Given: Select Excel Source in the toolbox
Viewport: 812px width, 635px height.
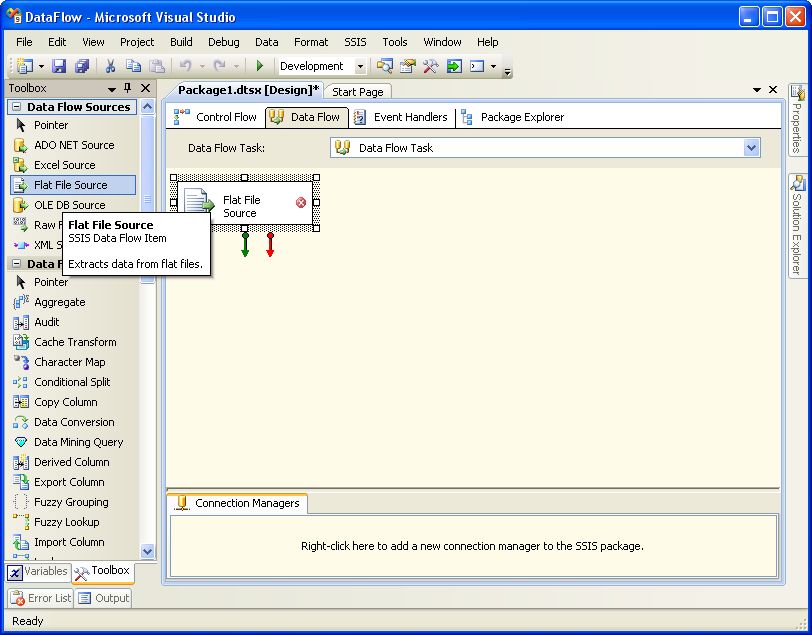Looking at the screenshot, I should click(x=64, y=165).
